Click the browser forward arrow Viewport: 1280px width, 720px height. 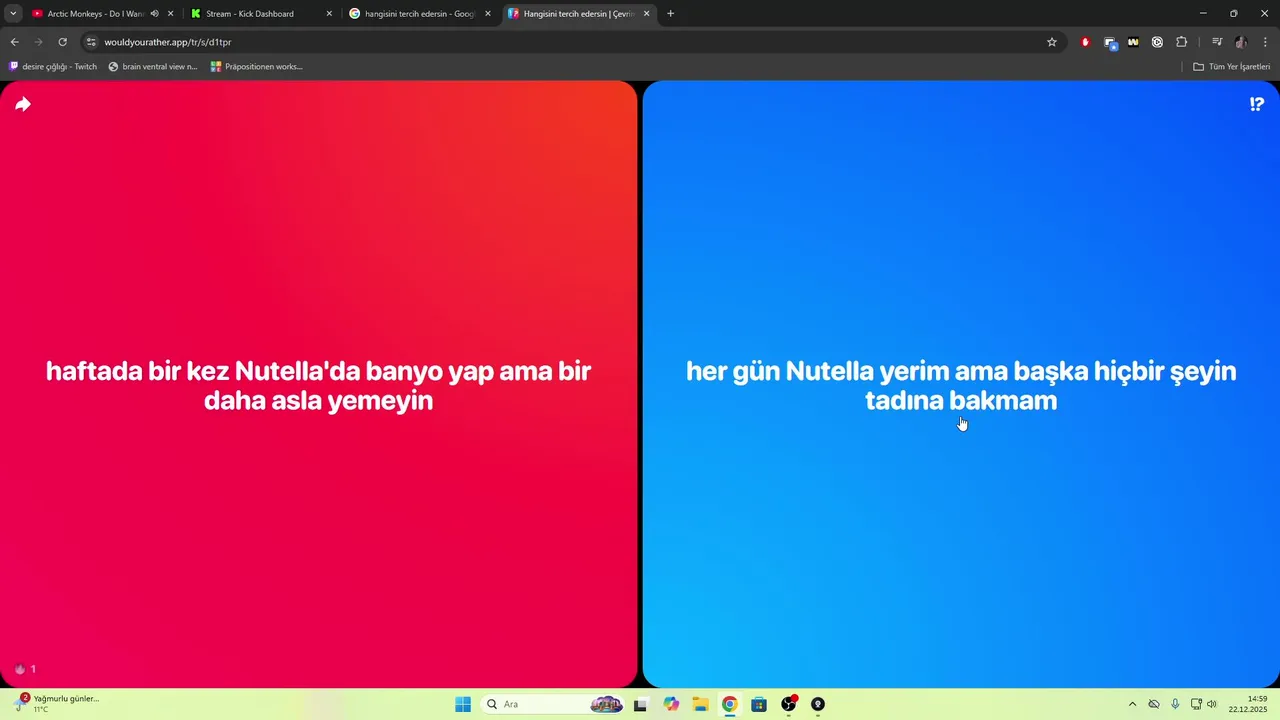(38, 42)
